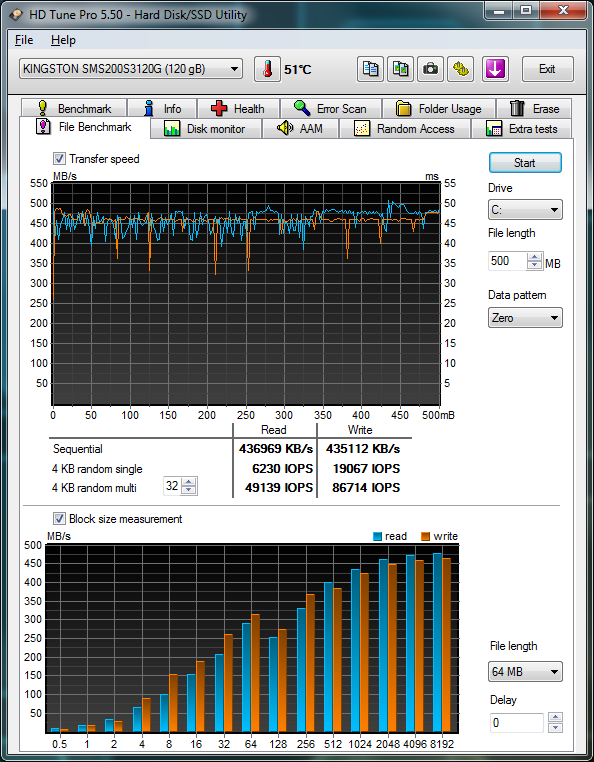The width and height of the screenshot is (594, 762).
Task: Open the Folder Usage tab
Action: (x=439, y=108)
